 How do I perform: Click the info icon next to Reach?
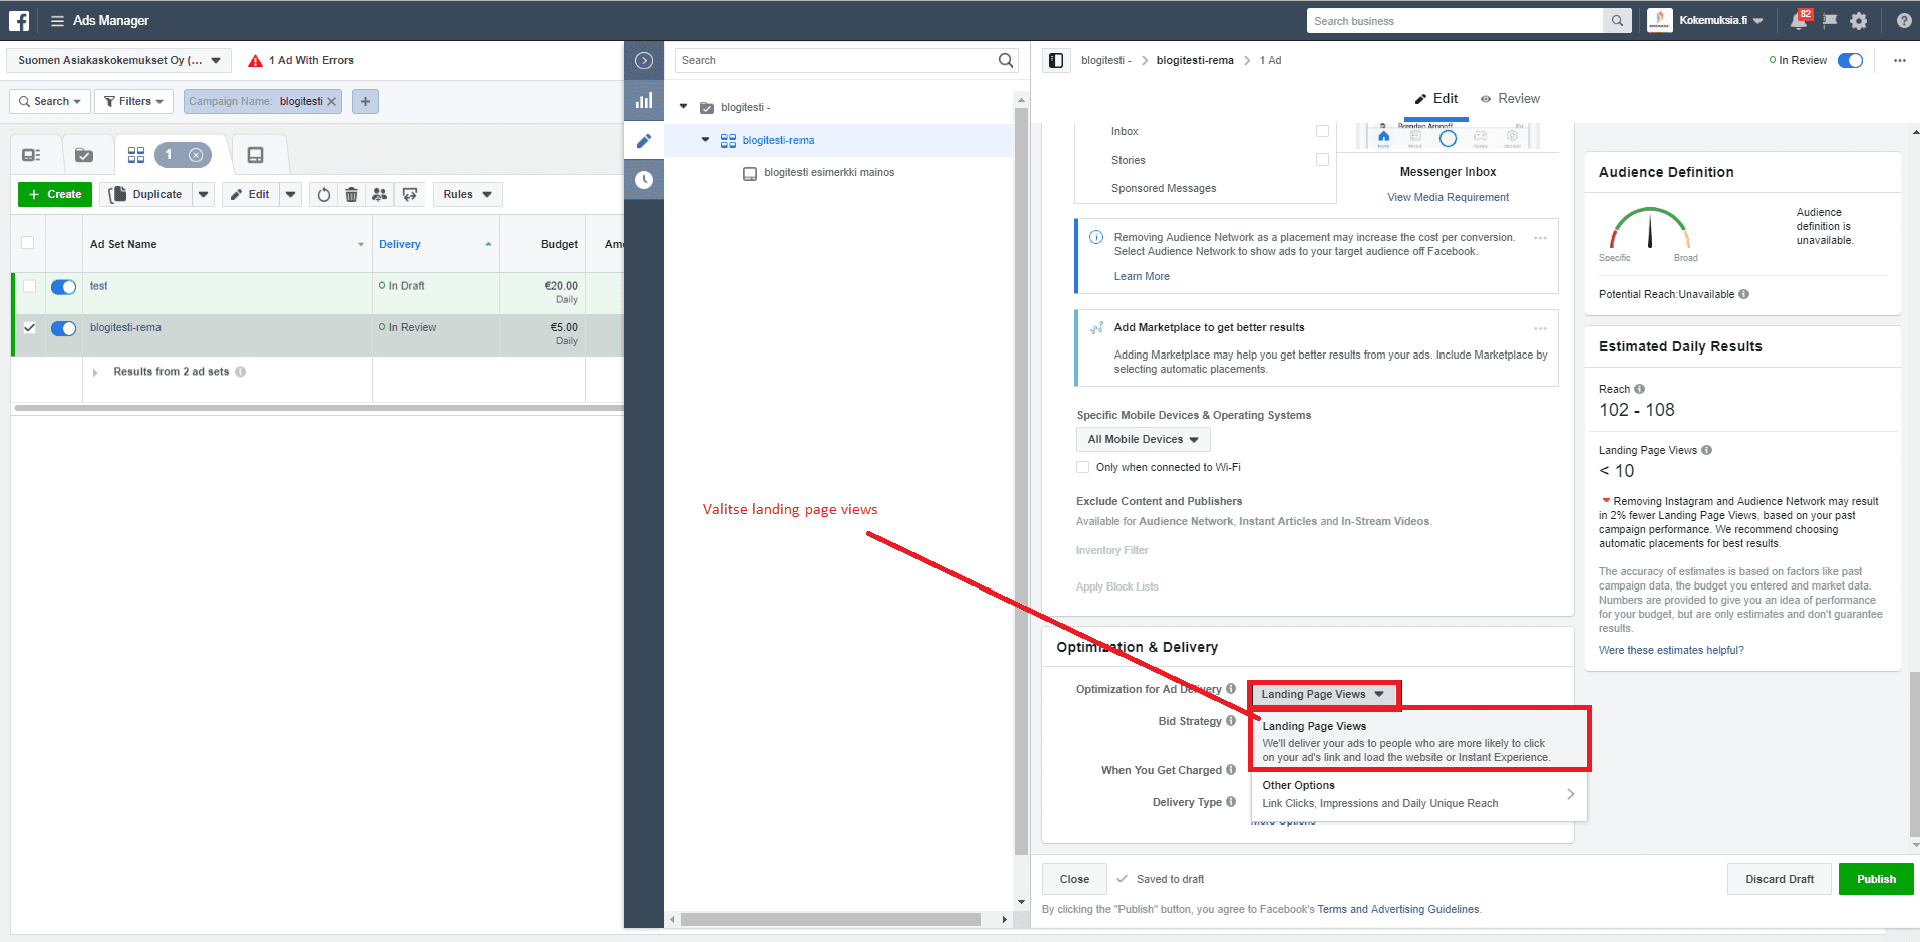click(x=1639, y=389)
